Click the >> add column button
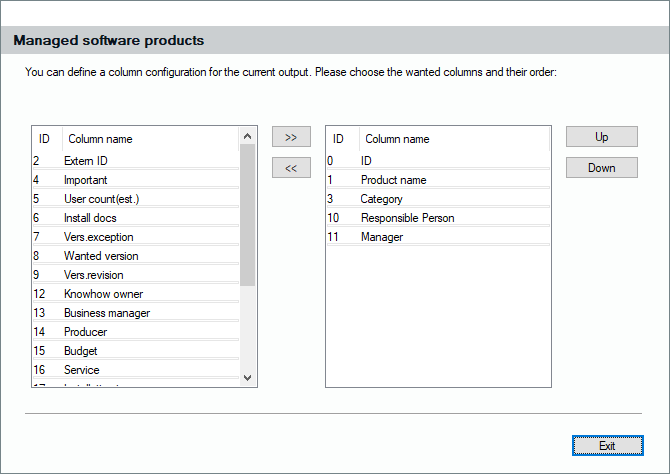 point(291,137)
